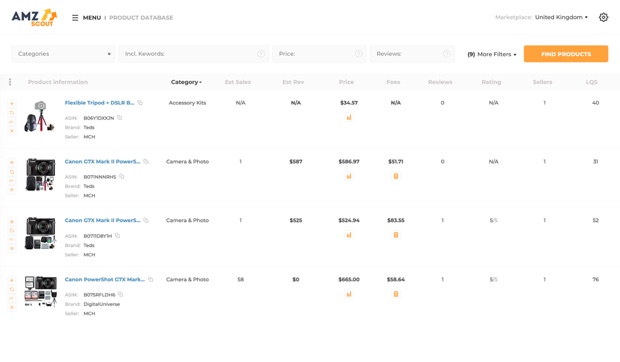Expand the Categories dropdown

point(63,54)
